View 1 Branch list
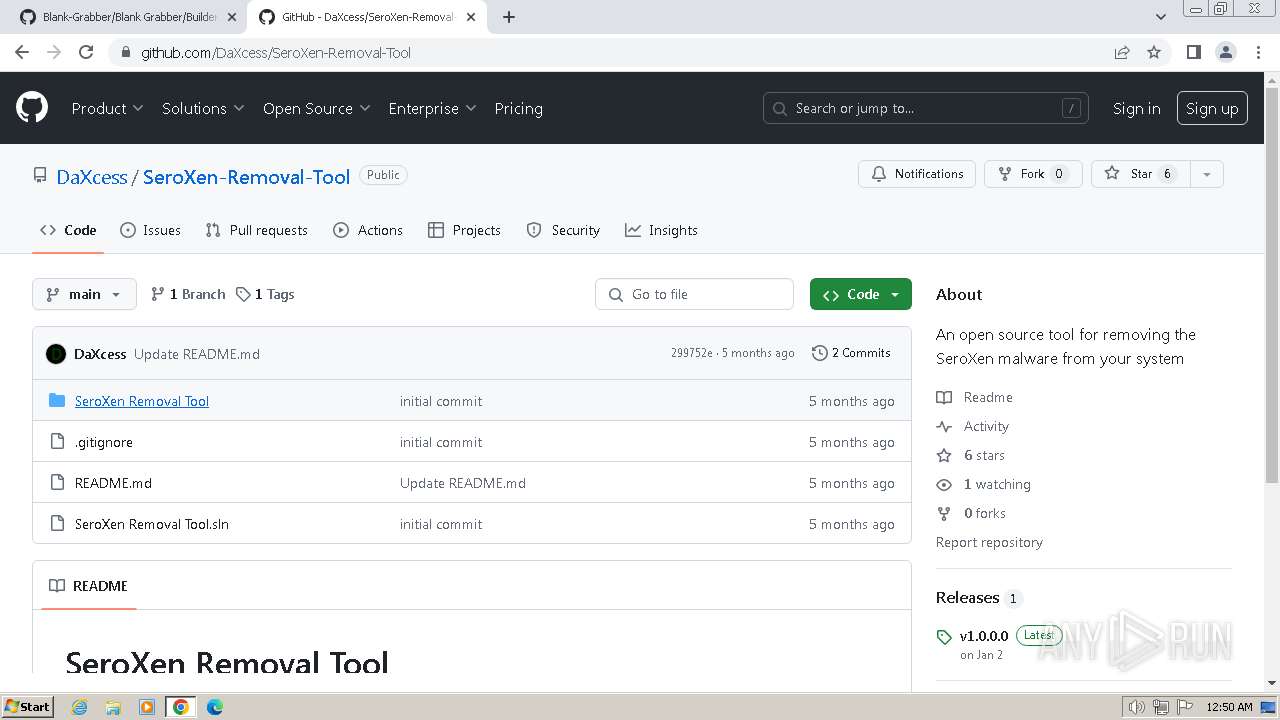 click(188, 294)
